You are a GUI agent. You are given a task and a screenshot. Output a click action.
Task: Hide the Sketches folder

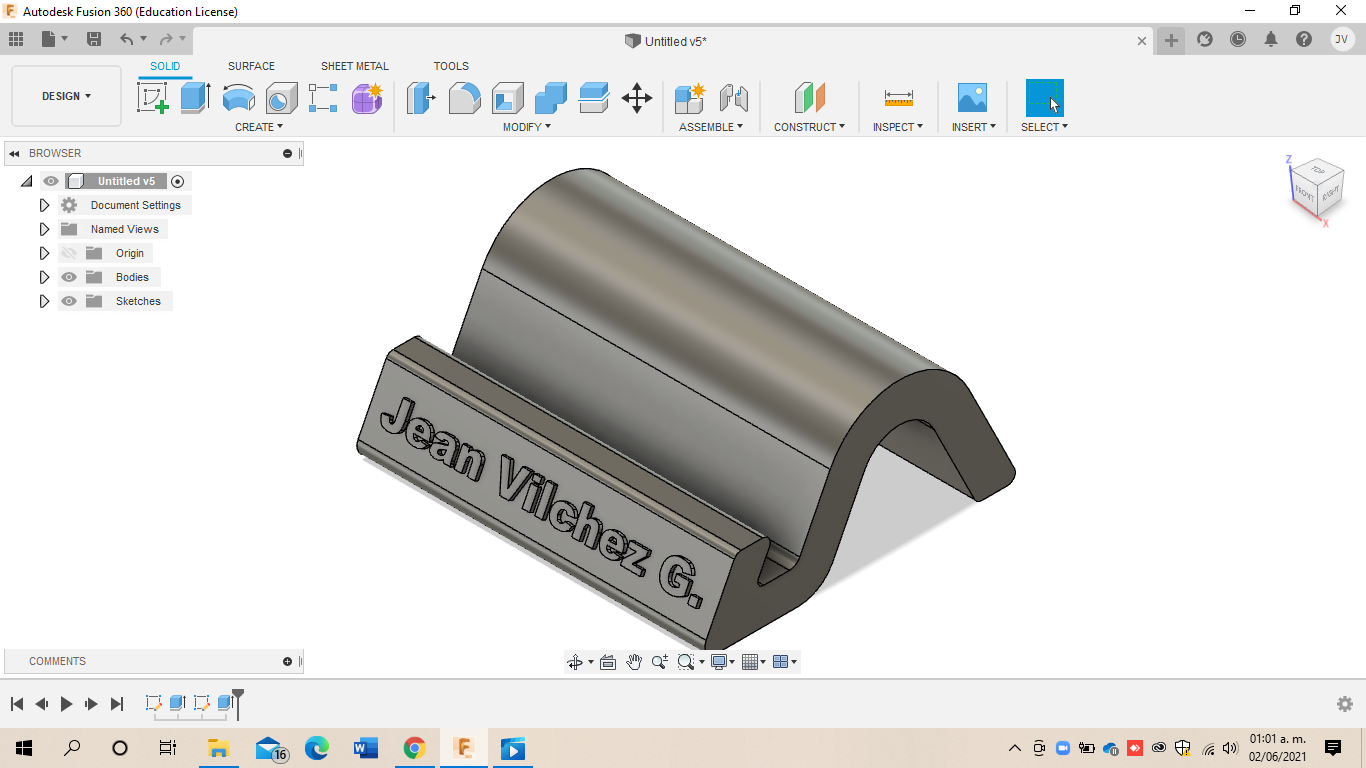click(69, 301)
